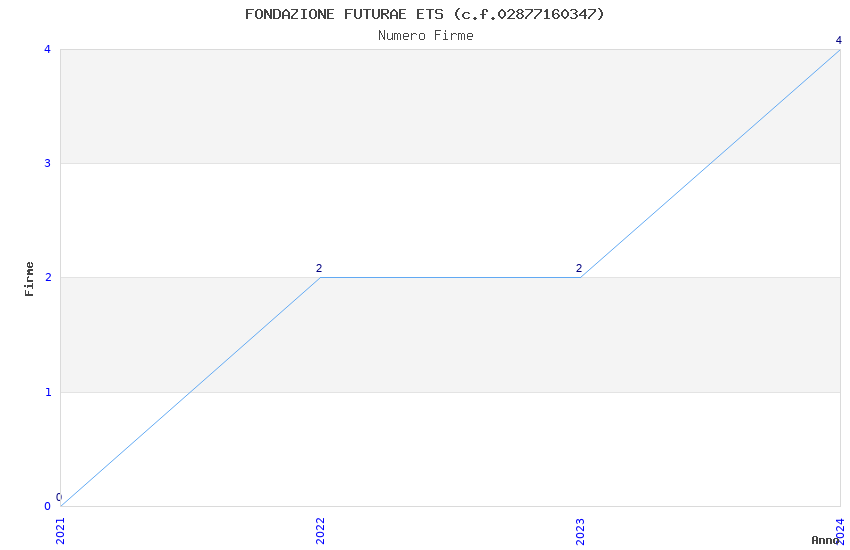Click the y-axis tick label 0
Viewport: 850px width, 550px height.
click(x=47, y=506)
